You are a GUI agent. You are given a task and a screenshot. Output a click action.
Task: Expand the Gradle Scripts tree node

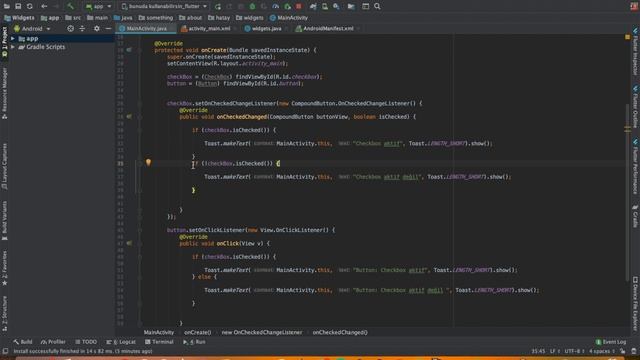pos(13,47)
